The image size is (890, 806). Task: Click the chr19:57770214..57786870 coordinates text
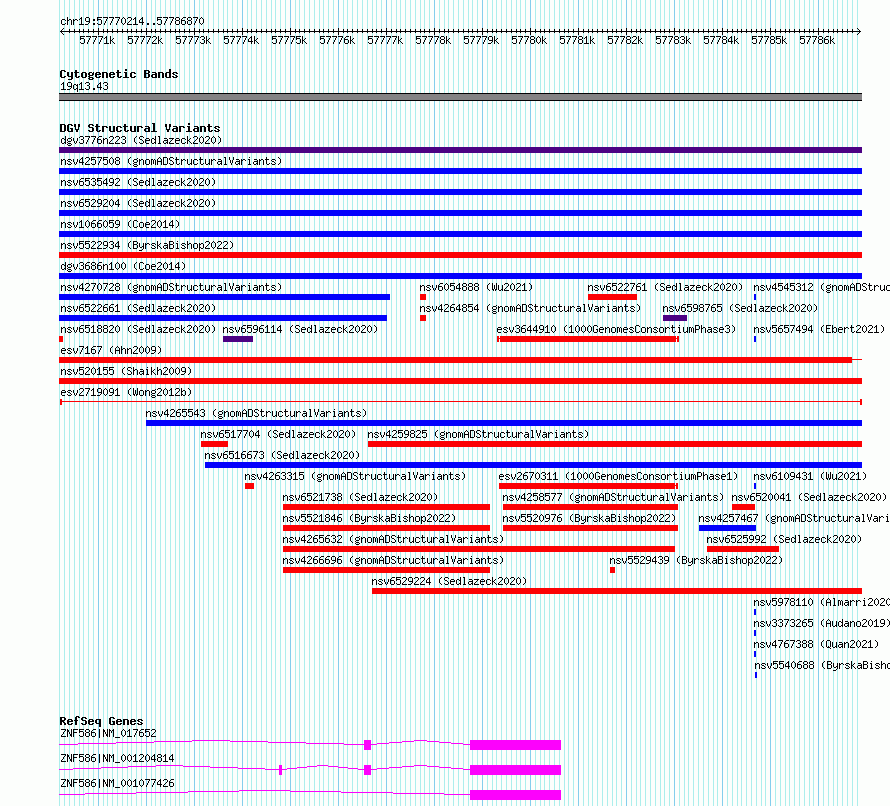point(132,21)
